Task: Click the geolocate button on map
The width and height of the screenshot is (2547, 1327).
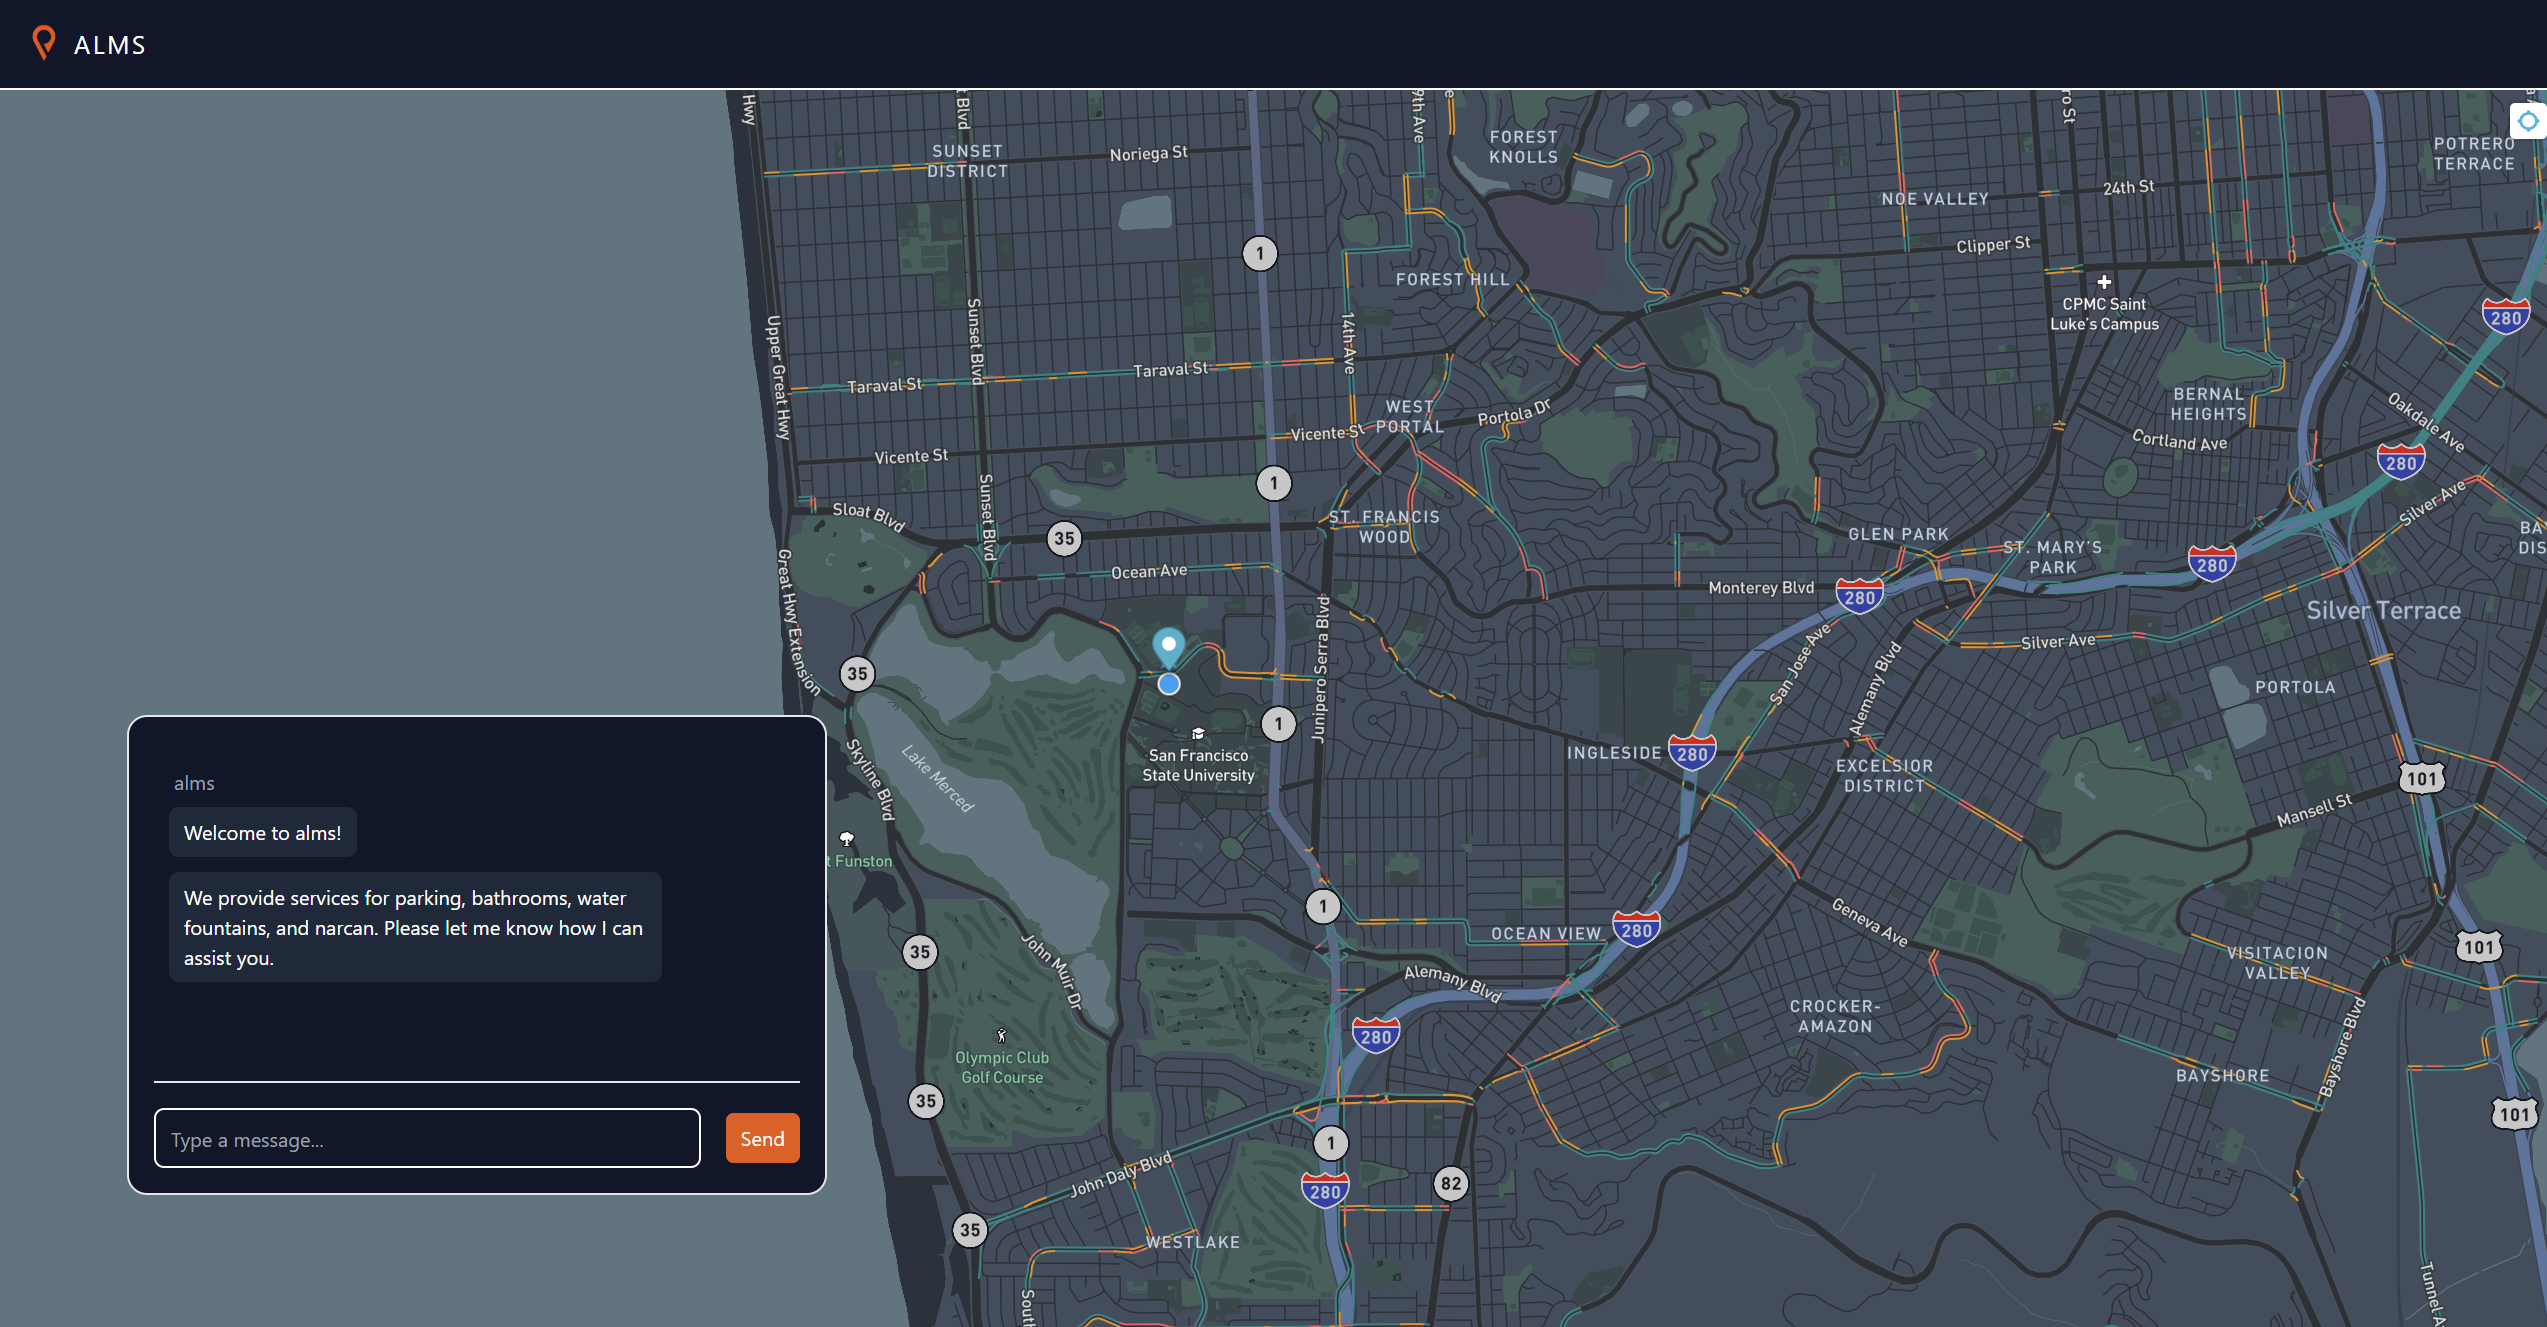Action: 2528,122
